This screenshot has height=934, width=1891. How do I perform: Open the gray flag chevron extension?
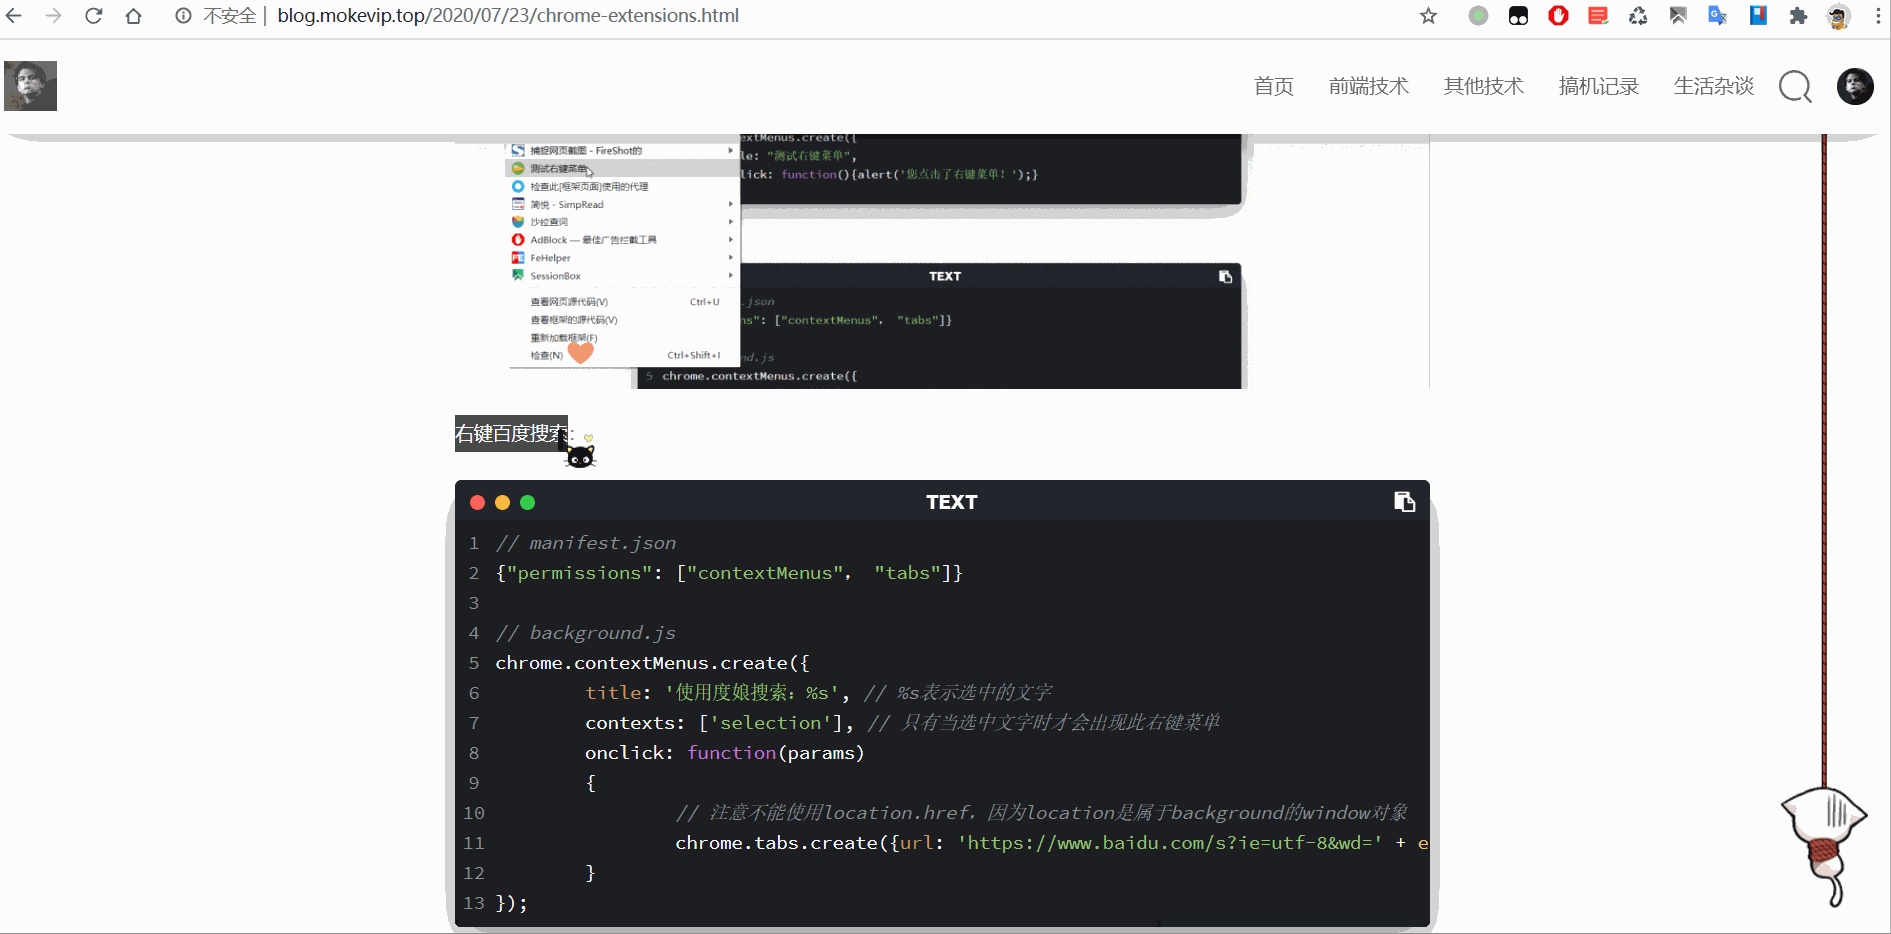click(x=1678, y=16)
